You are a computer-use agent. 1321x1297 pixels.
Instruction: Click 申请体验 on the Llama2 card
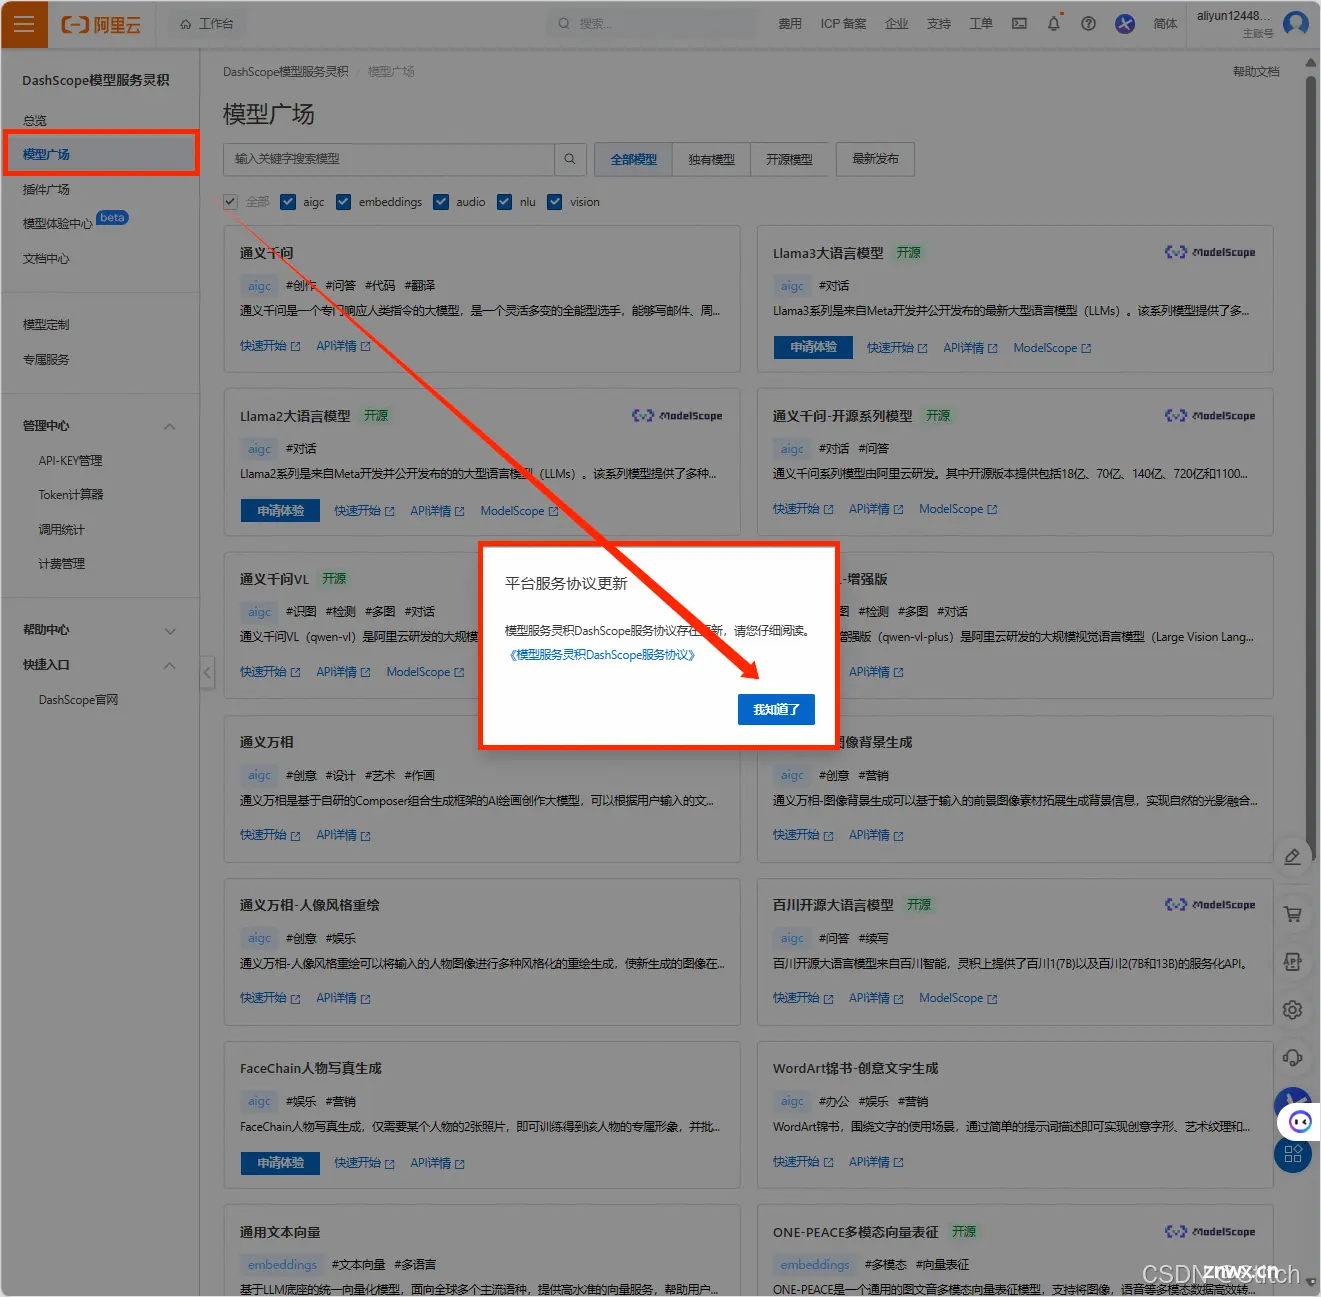tap(280, 510)
